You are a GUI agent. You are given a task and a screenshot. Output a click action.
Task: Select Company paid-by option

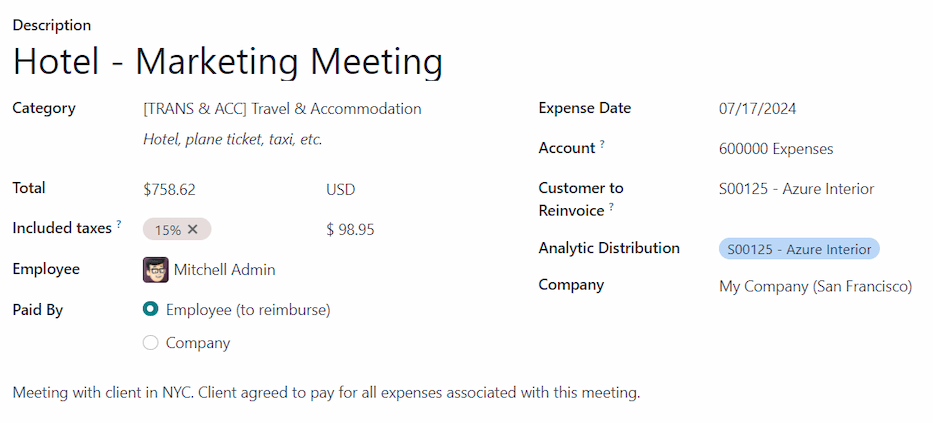(x=151, y=343)
